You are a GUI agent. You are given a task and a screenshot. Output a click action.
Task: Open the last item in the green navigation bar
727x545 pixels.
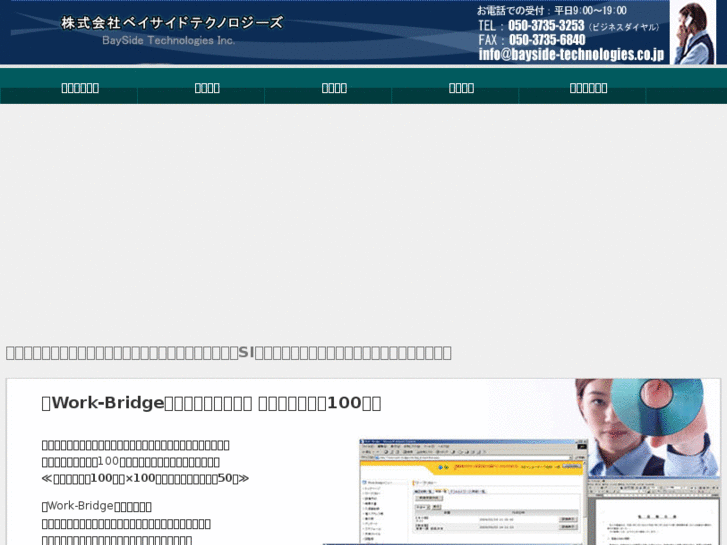(x=588, y=88)
